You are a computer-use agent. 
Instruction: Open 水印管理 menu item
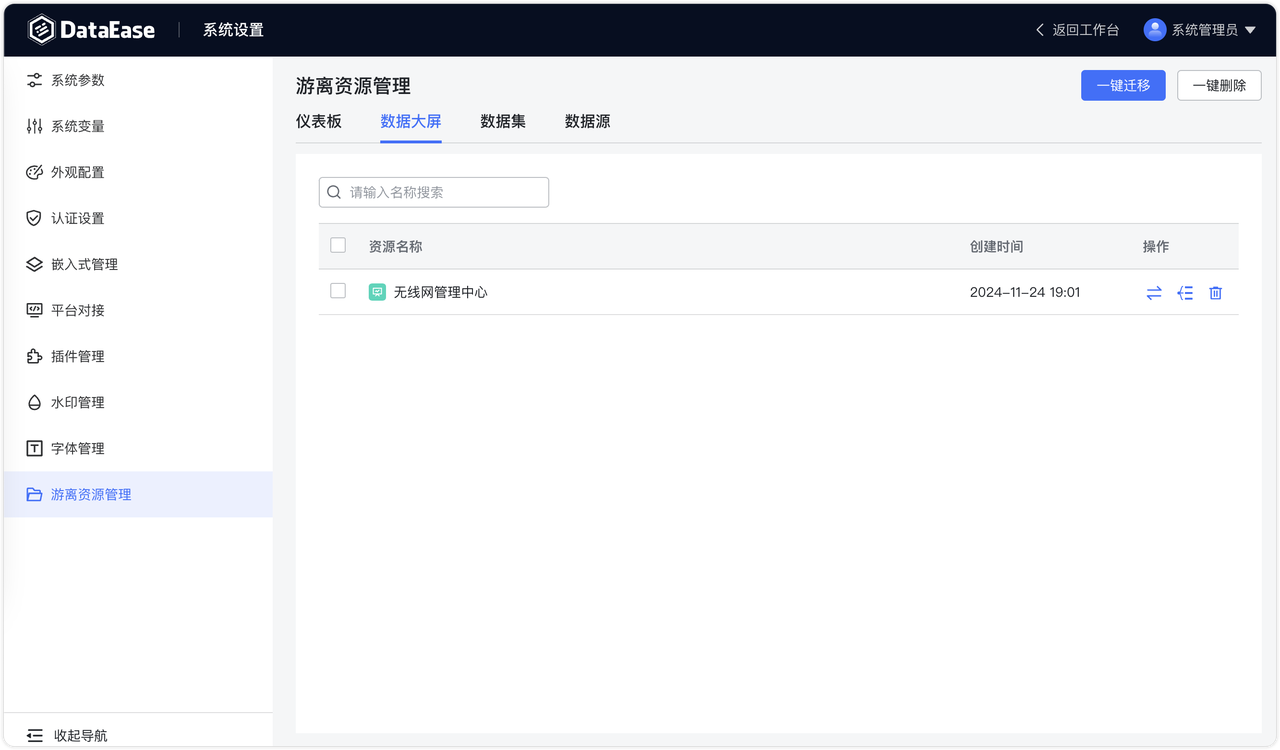138,402
